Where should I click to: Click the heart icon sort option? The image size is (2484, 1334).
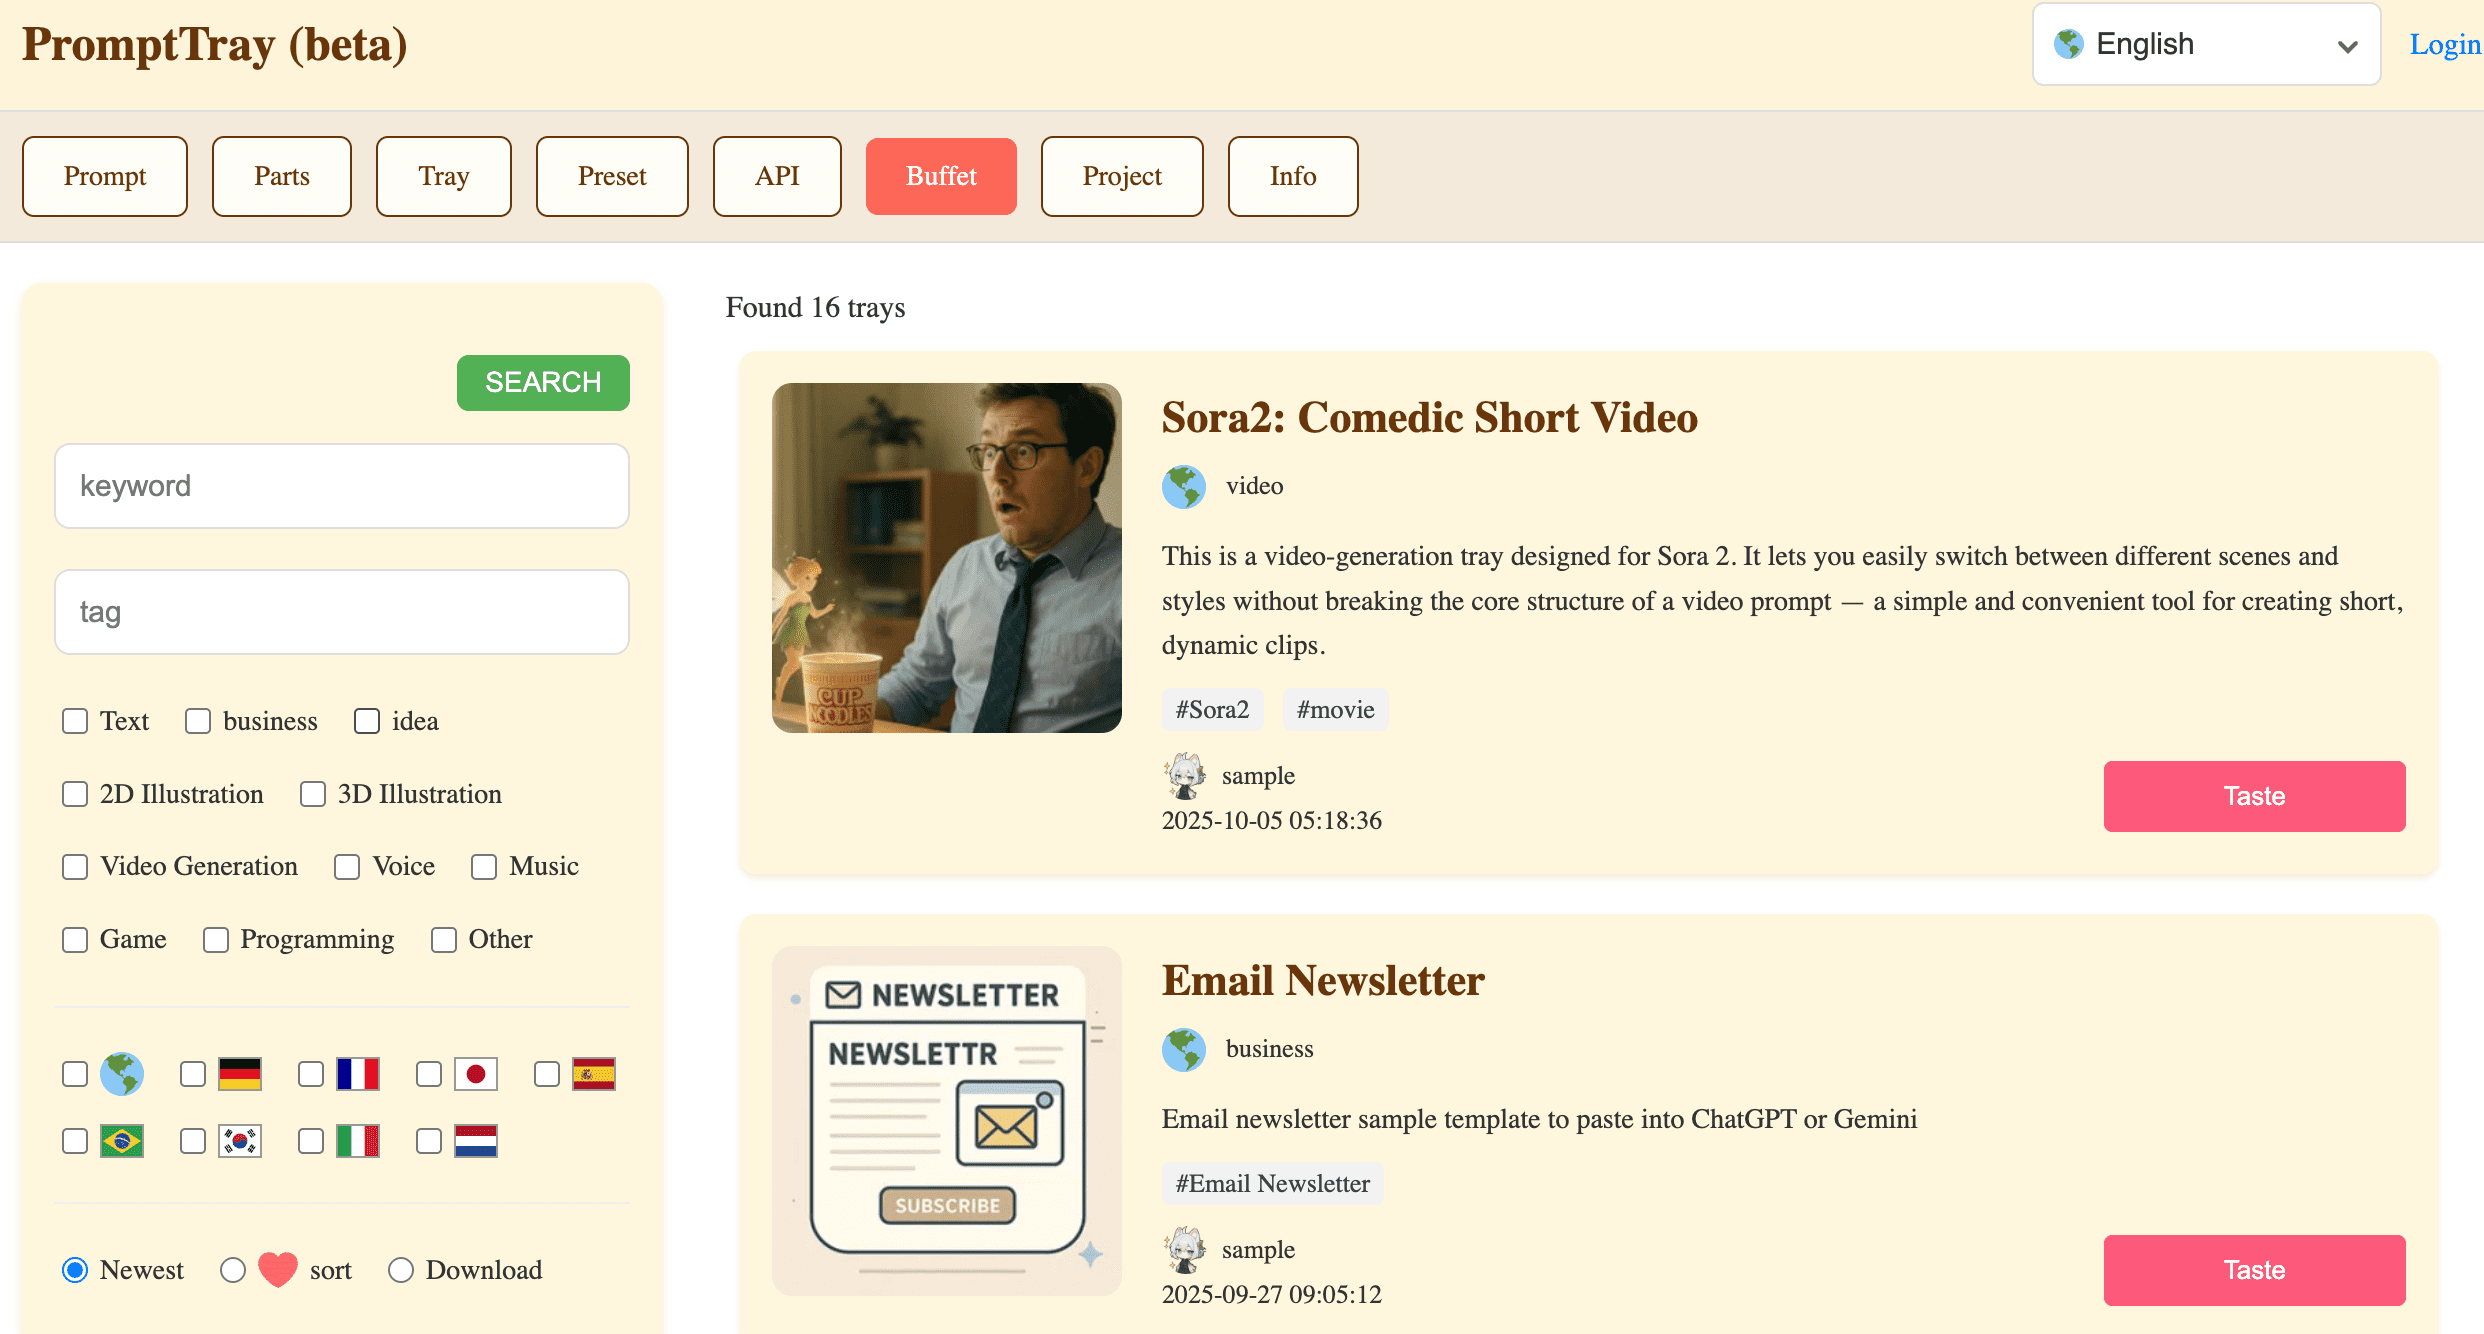277,1269
